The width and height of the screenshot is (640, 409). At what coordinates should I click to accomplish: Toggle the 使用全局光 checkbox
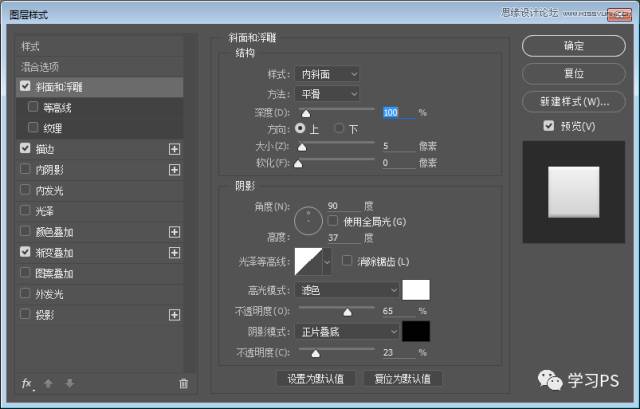pos(334,220)
